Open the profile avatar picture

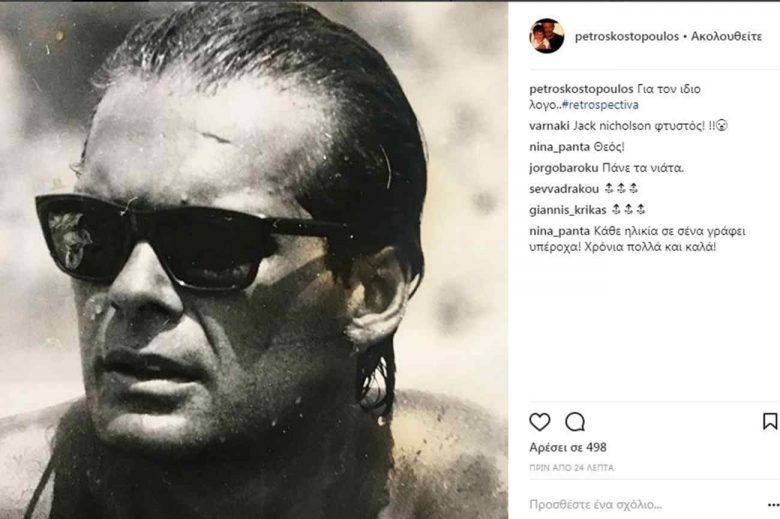[x=547, y=36]
